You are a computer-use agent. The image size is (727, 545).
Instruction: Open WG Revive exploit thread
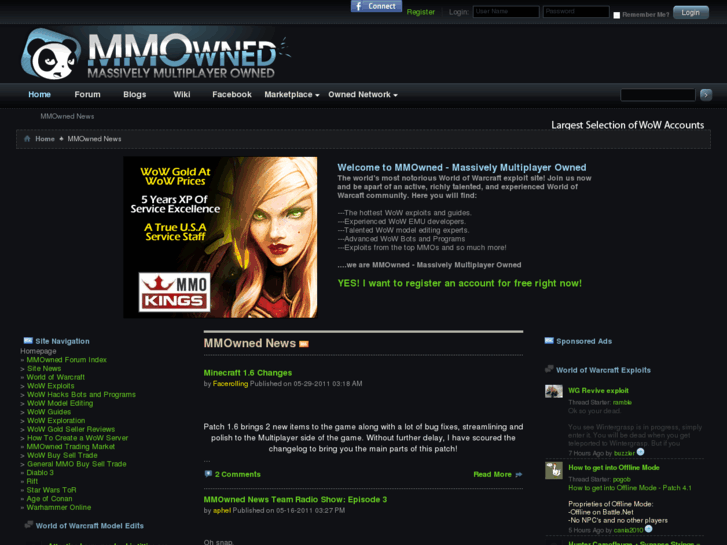(598, 391)
